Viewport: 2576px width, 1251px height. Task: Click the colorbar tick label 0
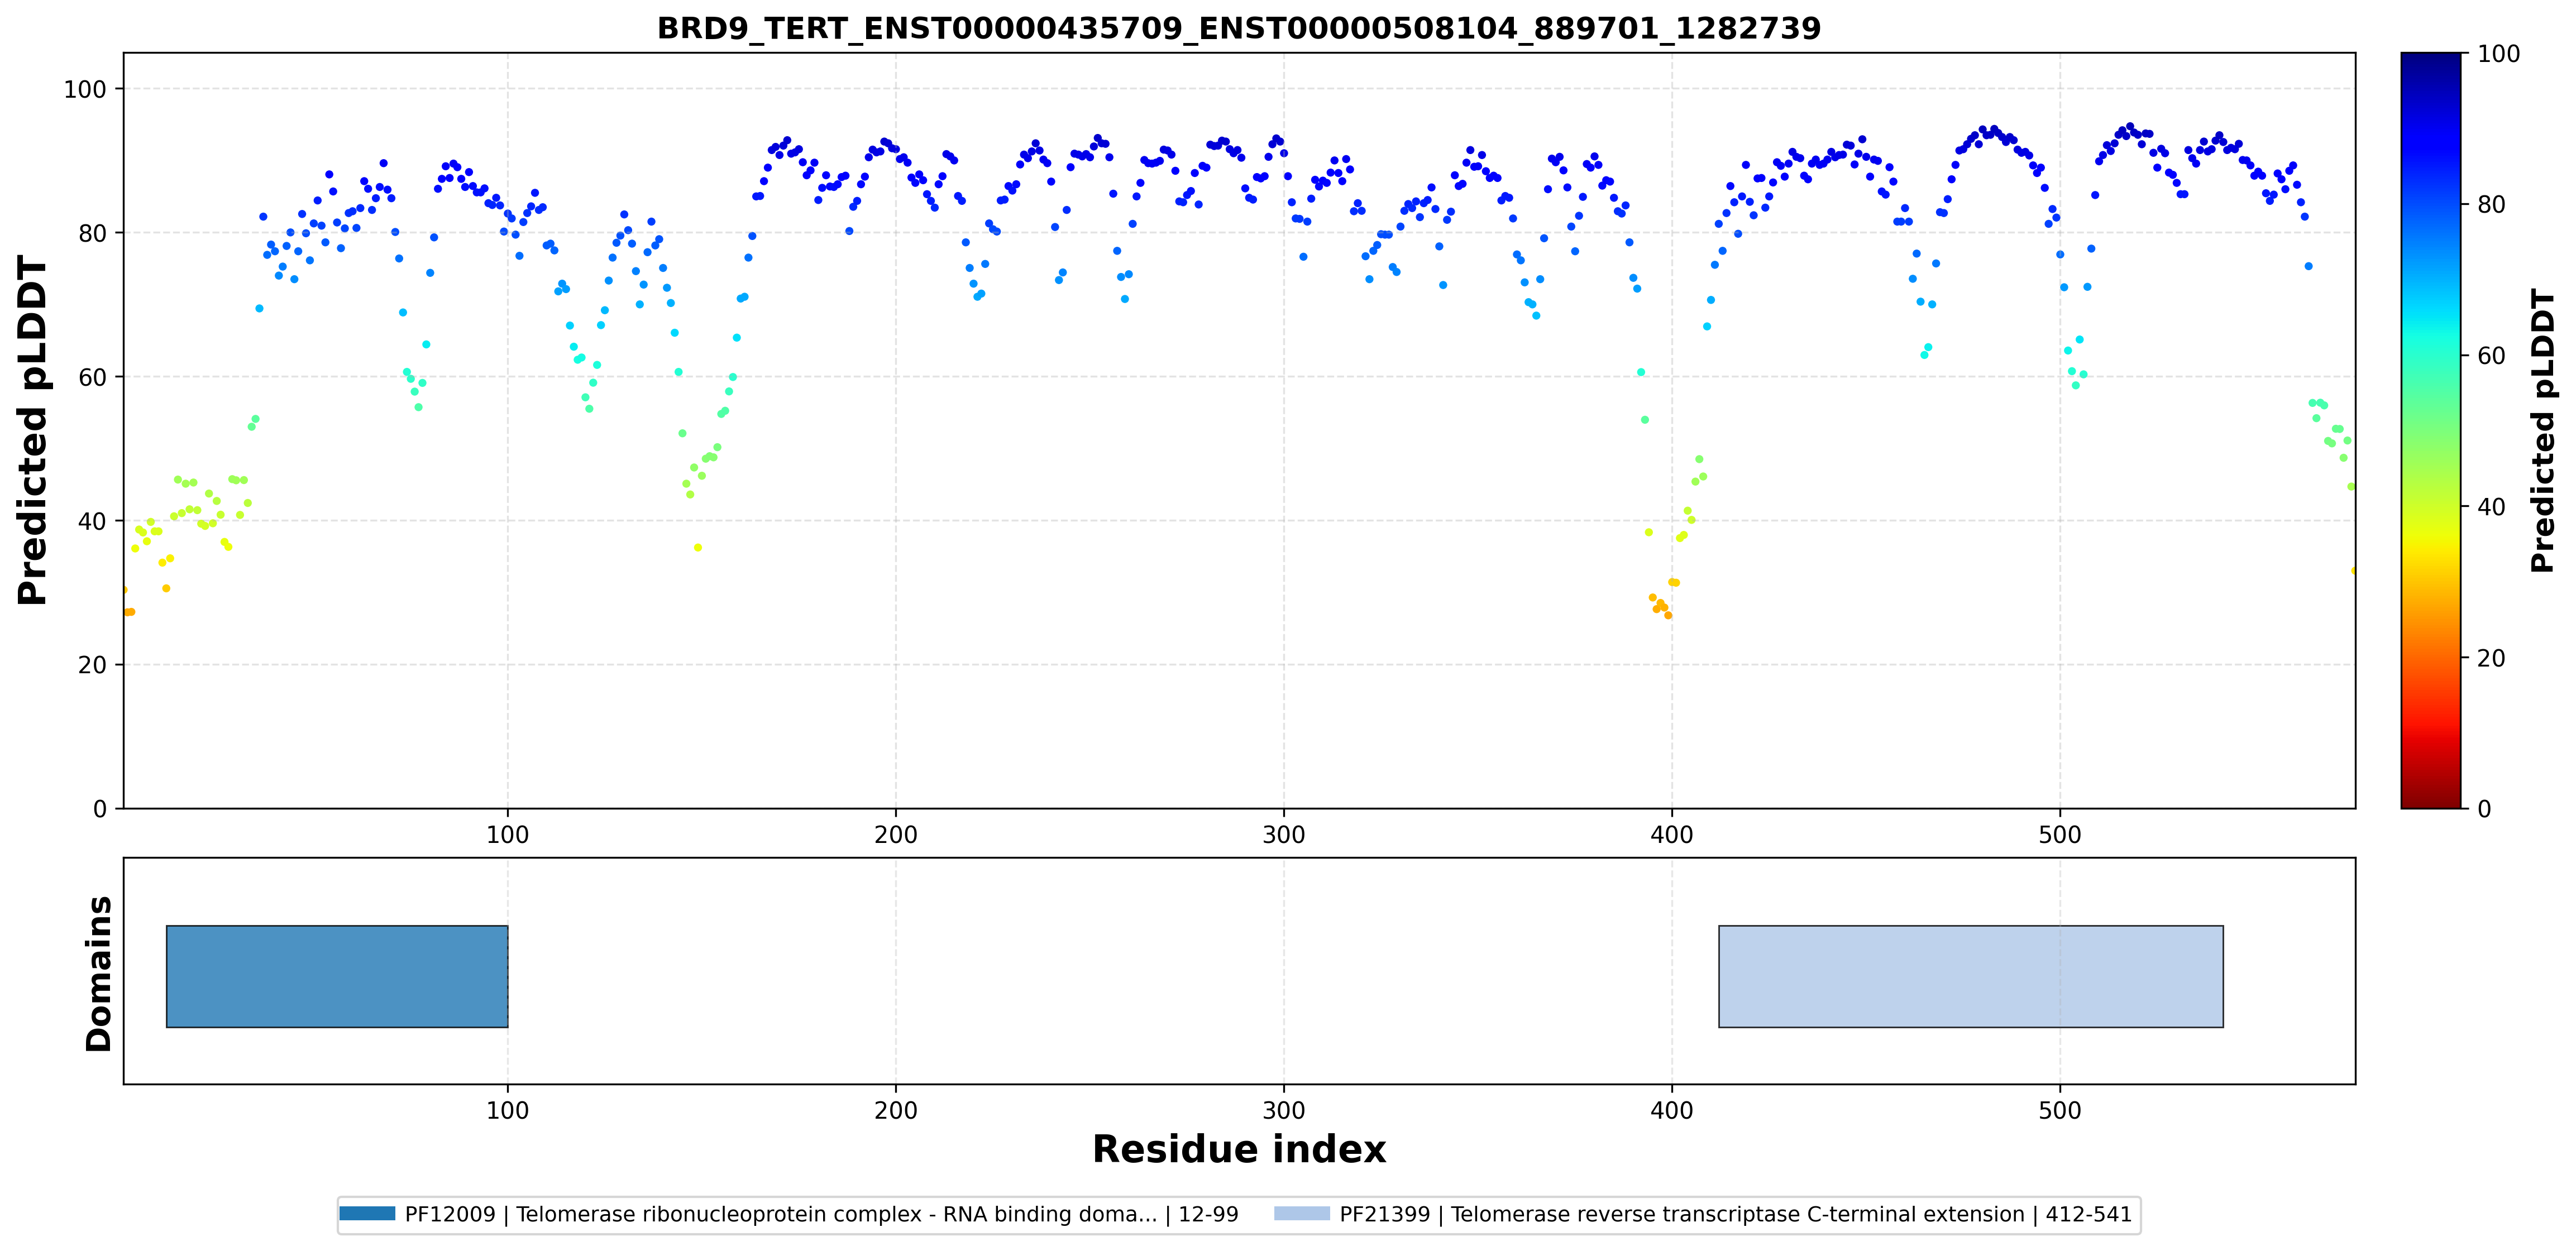click(x=2484, y=809)
